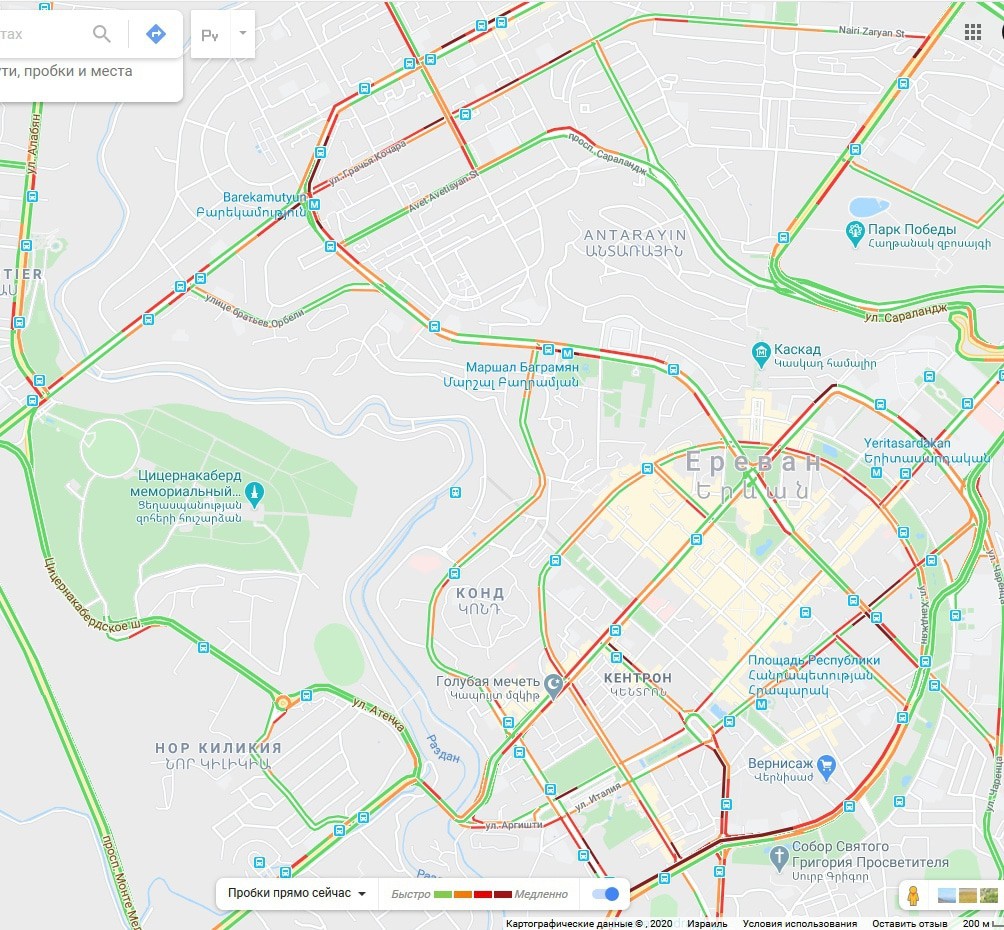Click the search magnifier icon
The height and width of the screenshot is (930, 1004).
pyautogui.click(x=102, y=34)
